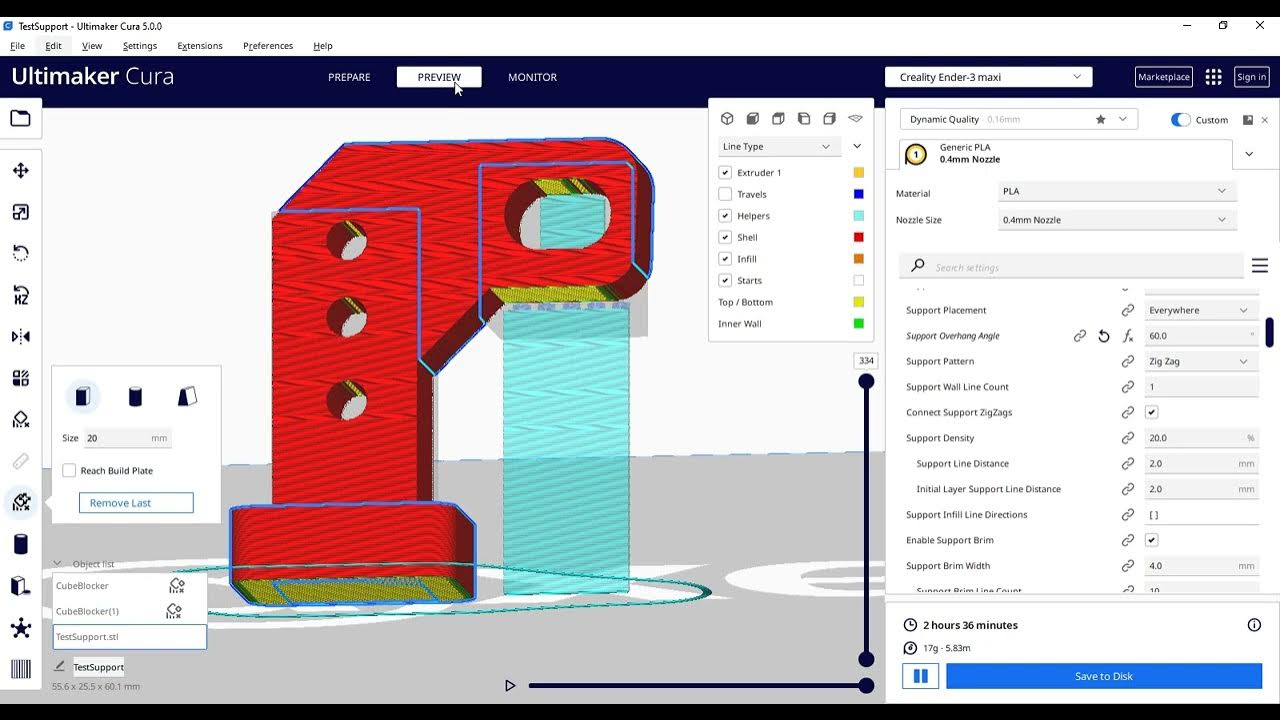Viewport: 1280px width, 720px height.
Task: Click link icon for Support Density
Action: [1127, 438]
